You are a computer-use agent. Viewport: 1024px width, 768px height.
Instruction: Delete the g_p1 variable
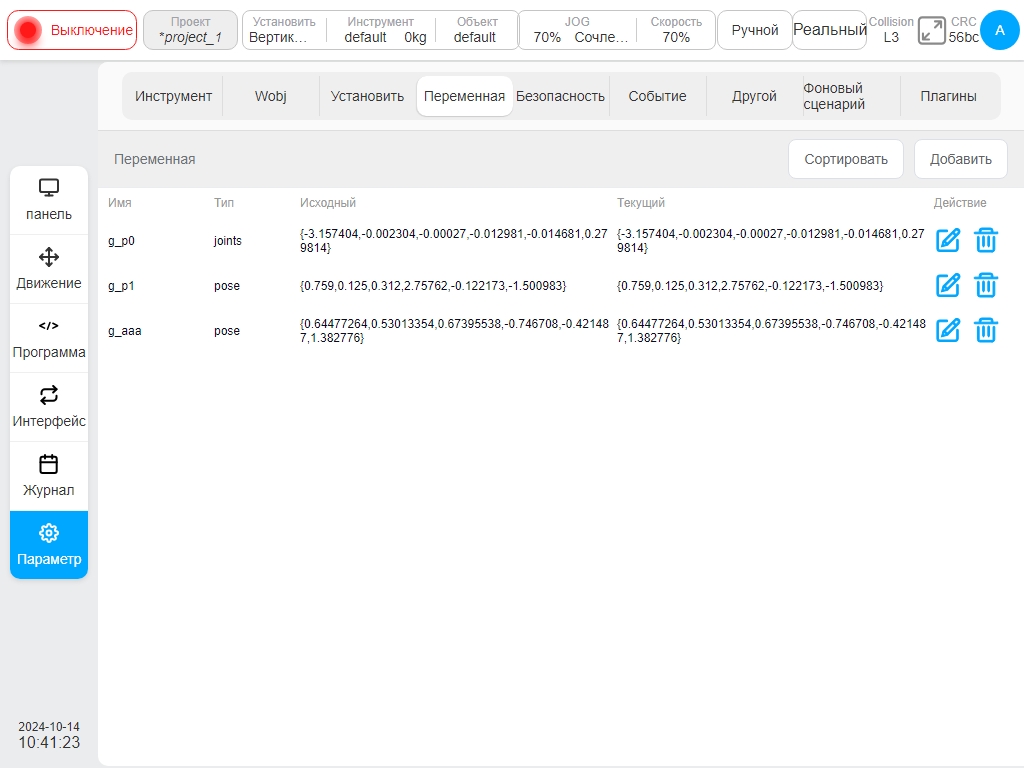[x=985, y=285]
